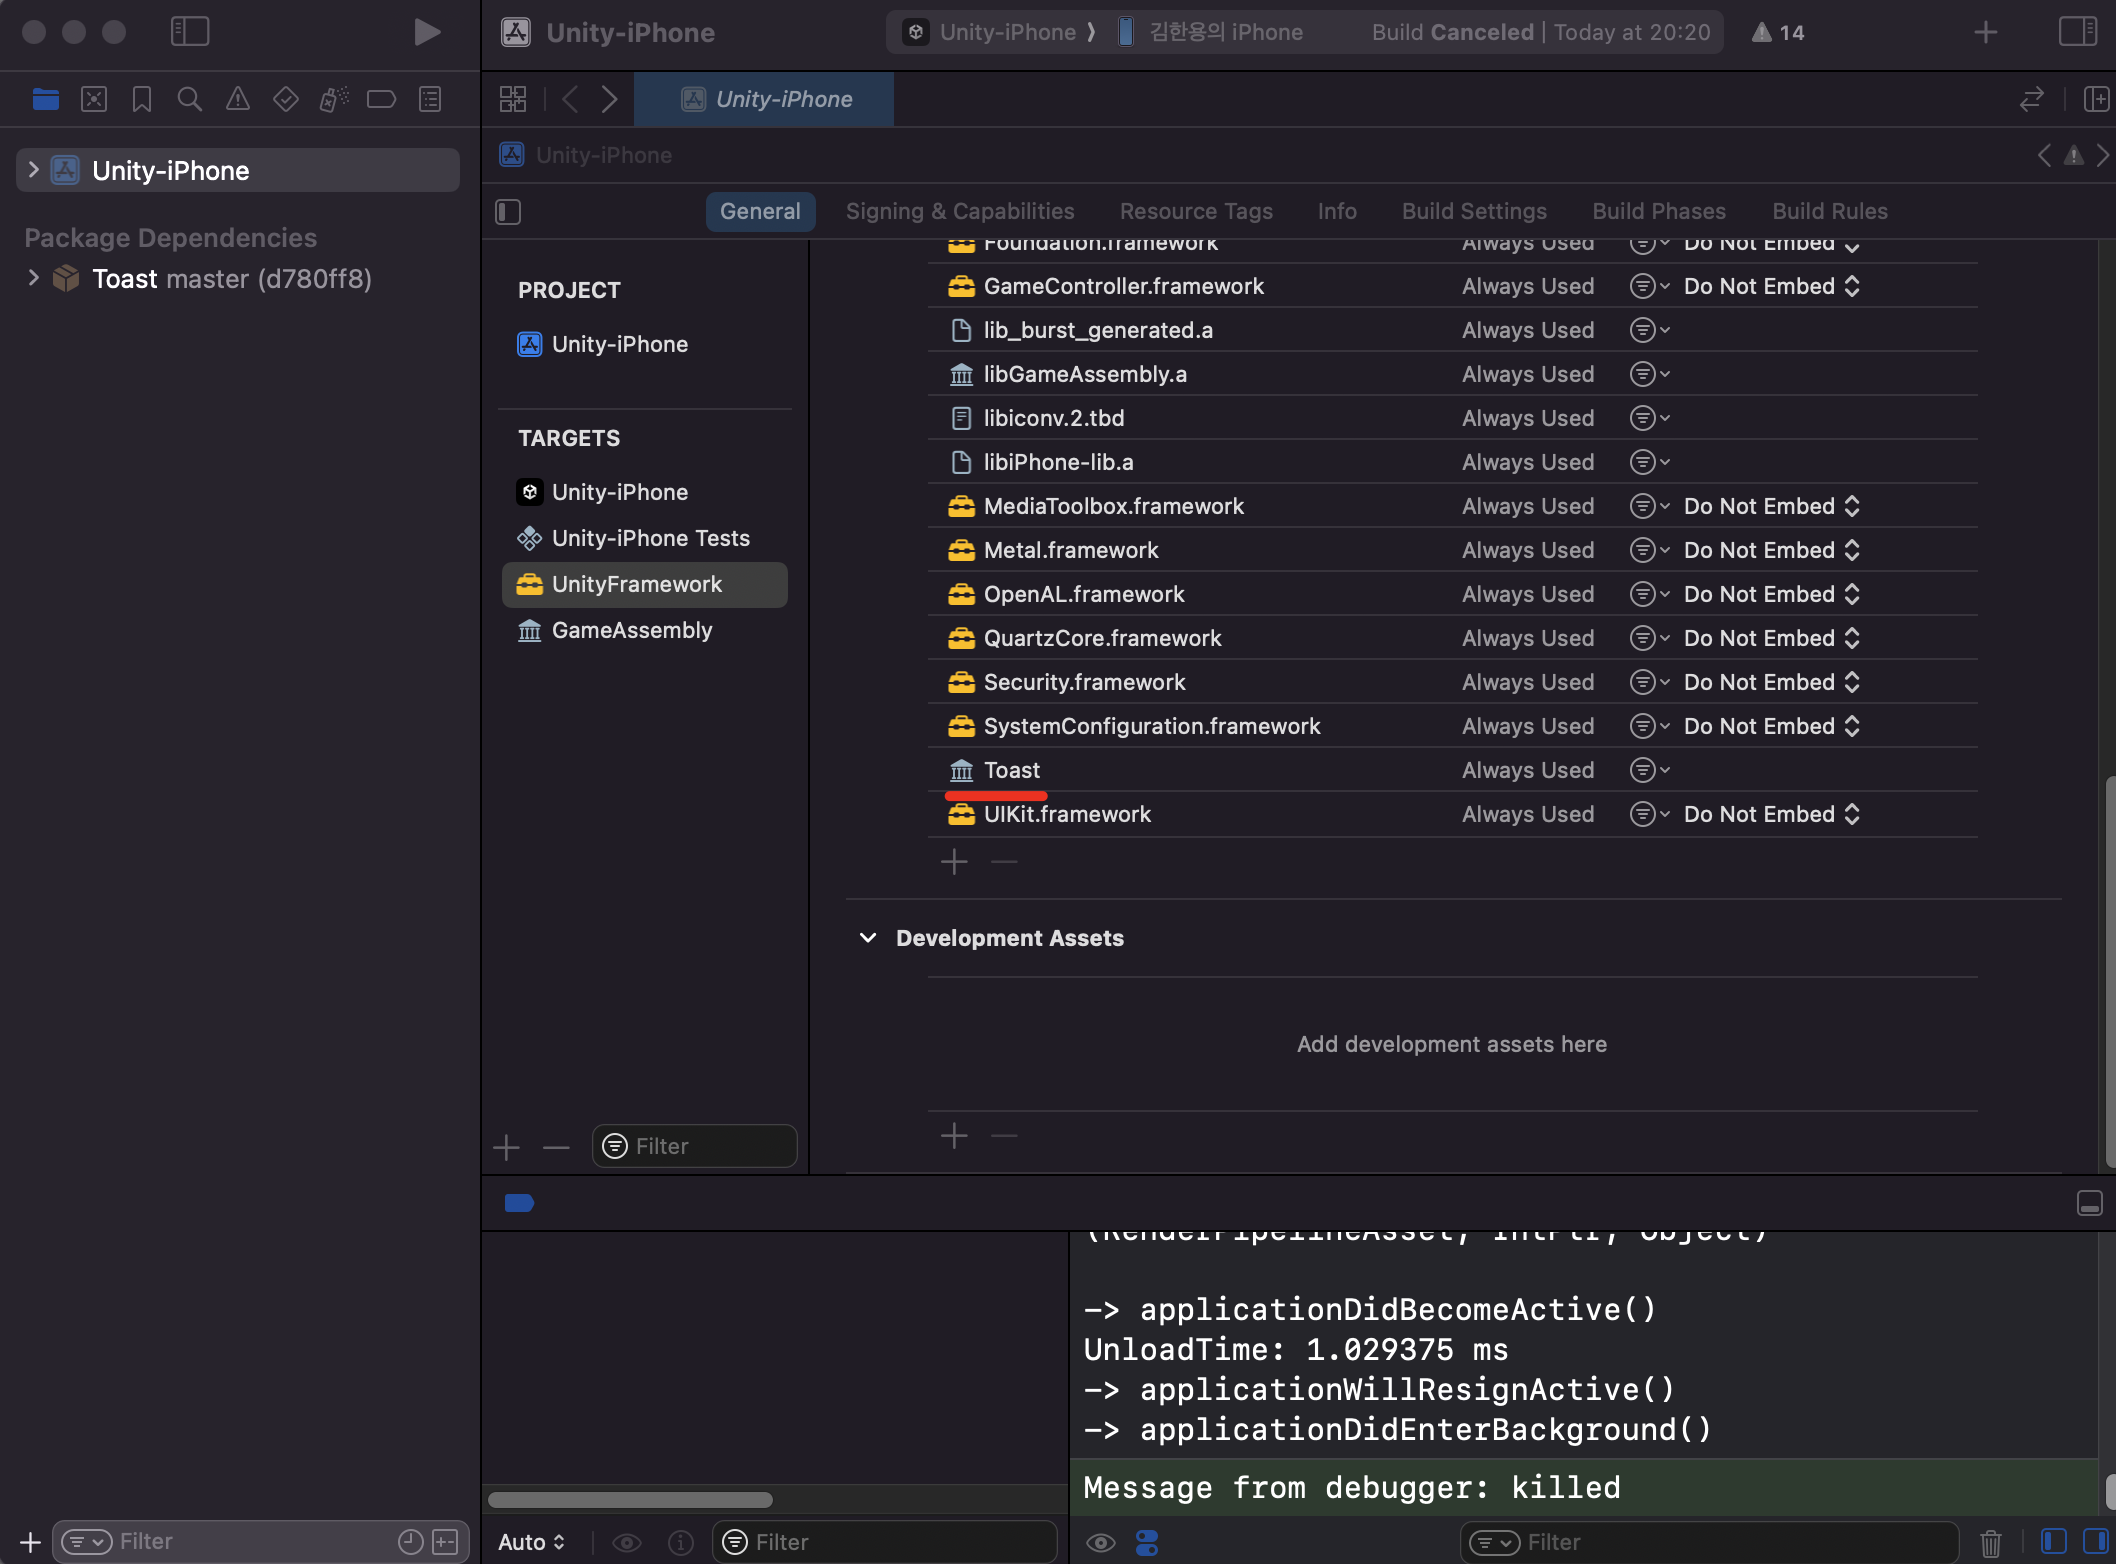2116x1564 pixels.
Task: Open the Test navigator diamond icon
Action: point(286,99)
